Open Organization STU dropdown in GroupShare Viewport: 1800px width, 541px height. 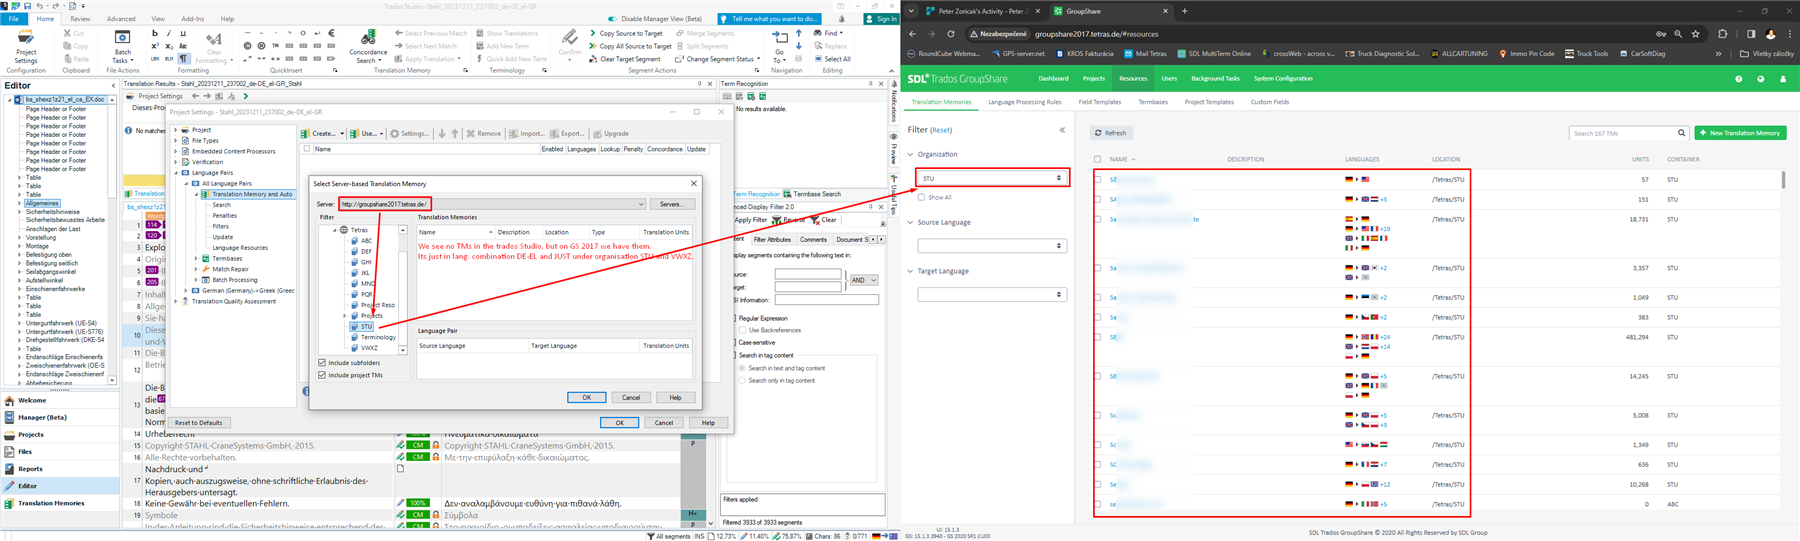pos(992,178)
